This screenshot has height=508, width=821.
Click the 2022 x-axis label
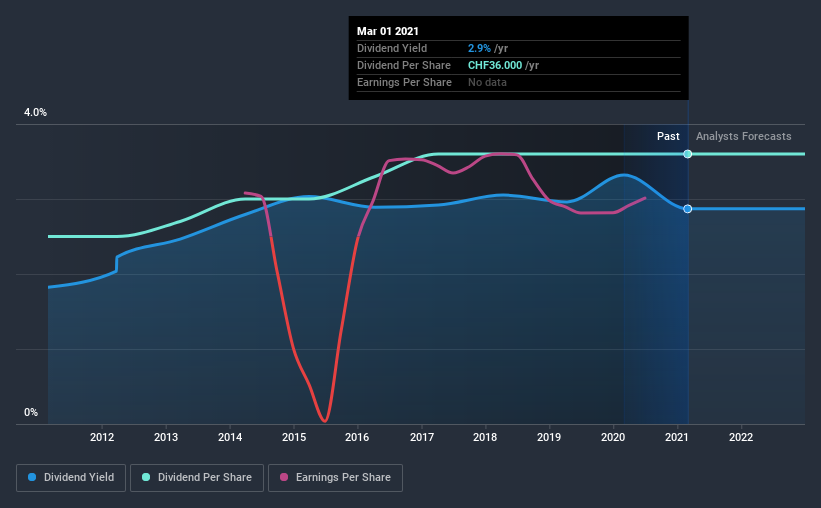pyautogui.click(x=741, y=437)
